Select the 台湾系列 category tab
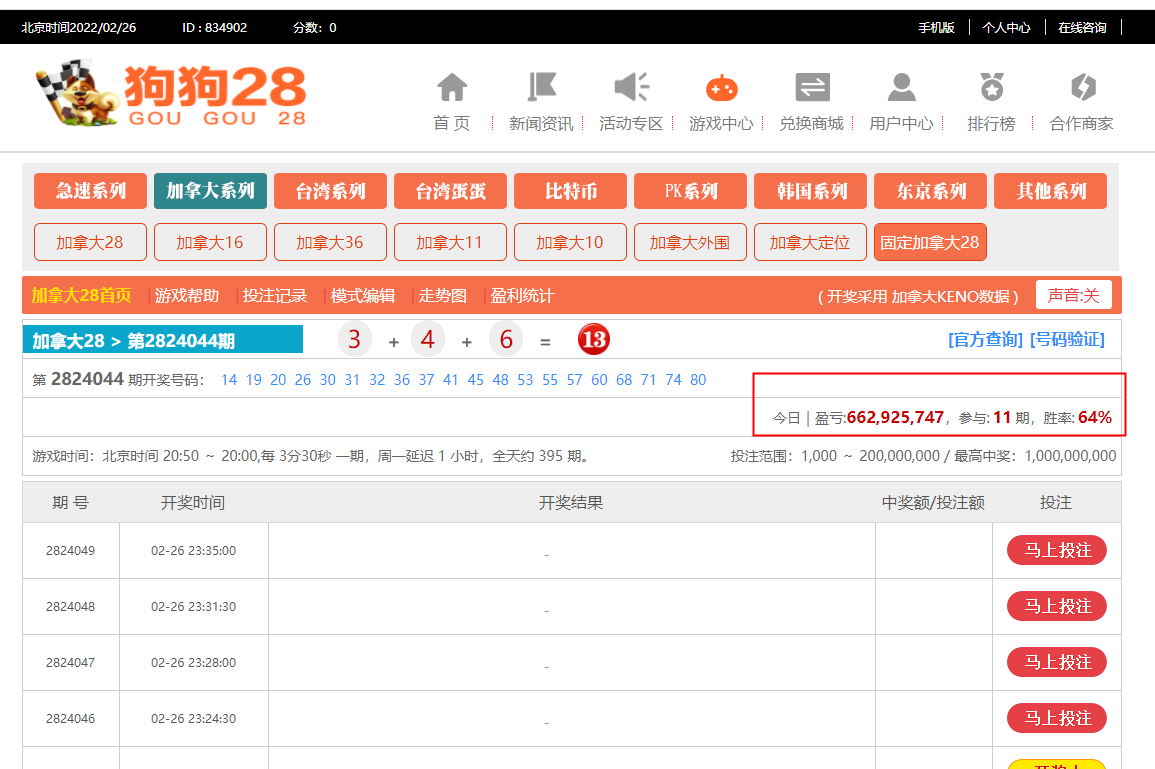Screen dimensions: 1155x769 [330, 191]
